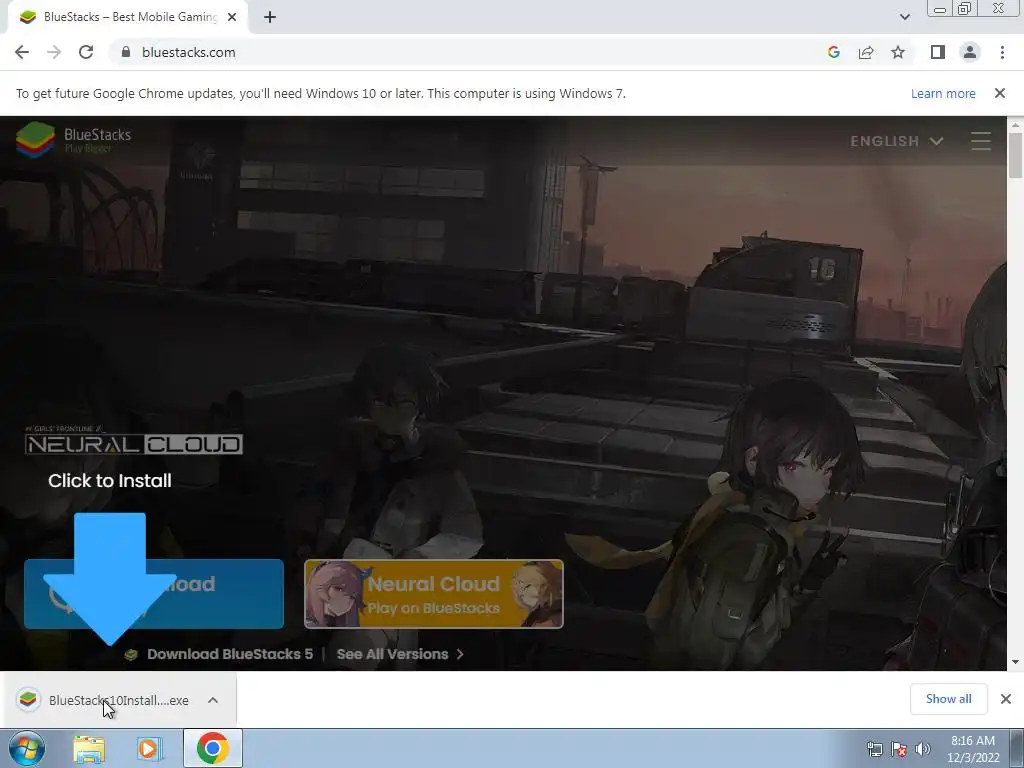Image resolution: width=1024 pixels, height=768 pixels.
Task: Select the BlueStacks – Best Mobile Gaming tab
Action: pos(128,17)
